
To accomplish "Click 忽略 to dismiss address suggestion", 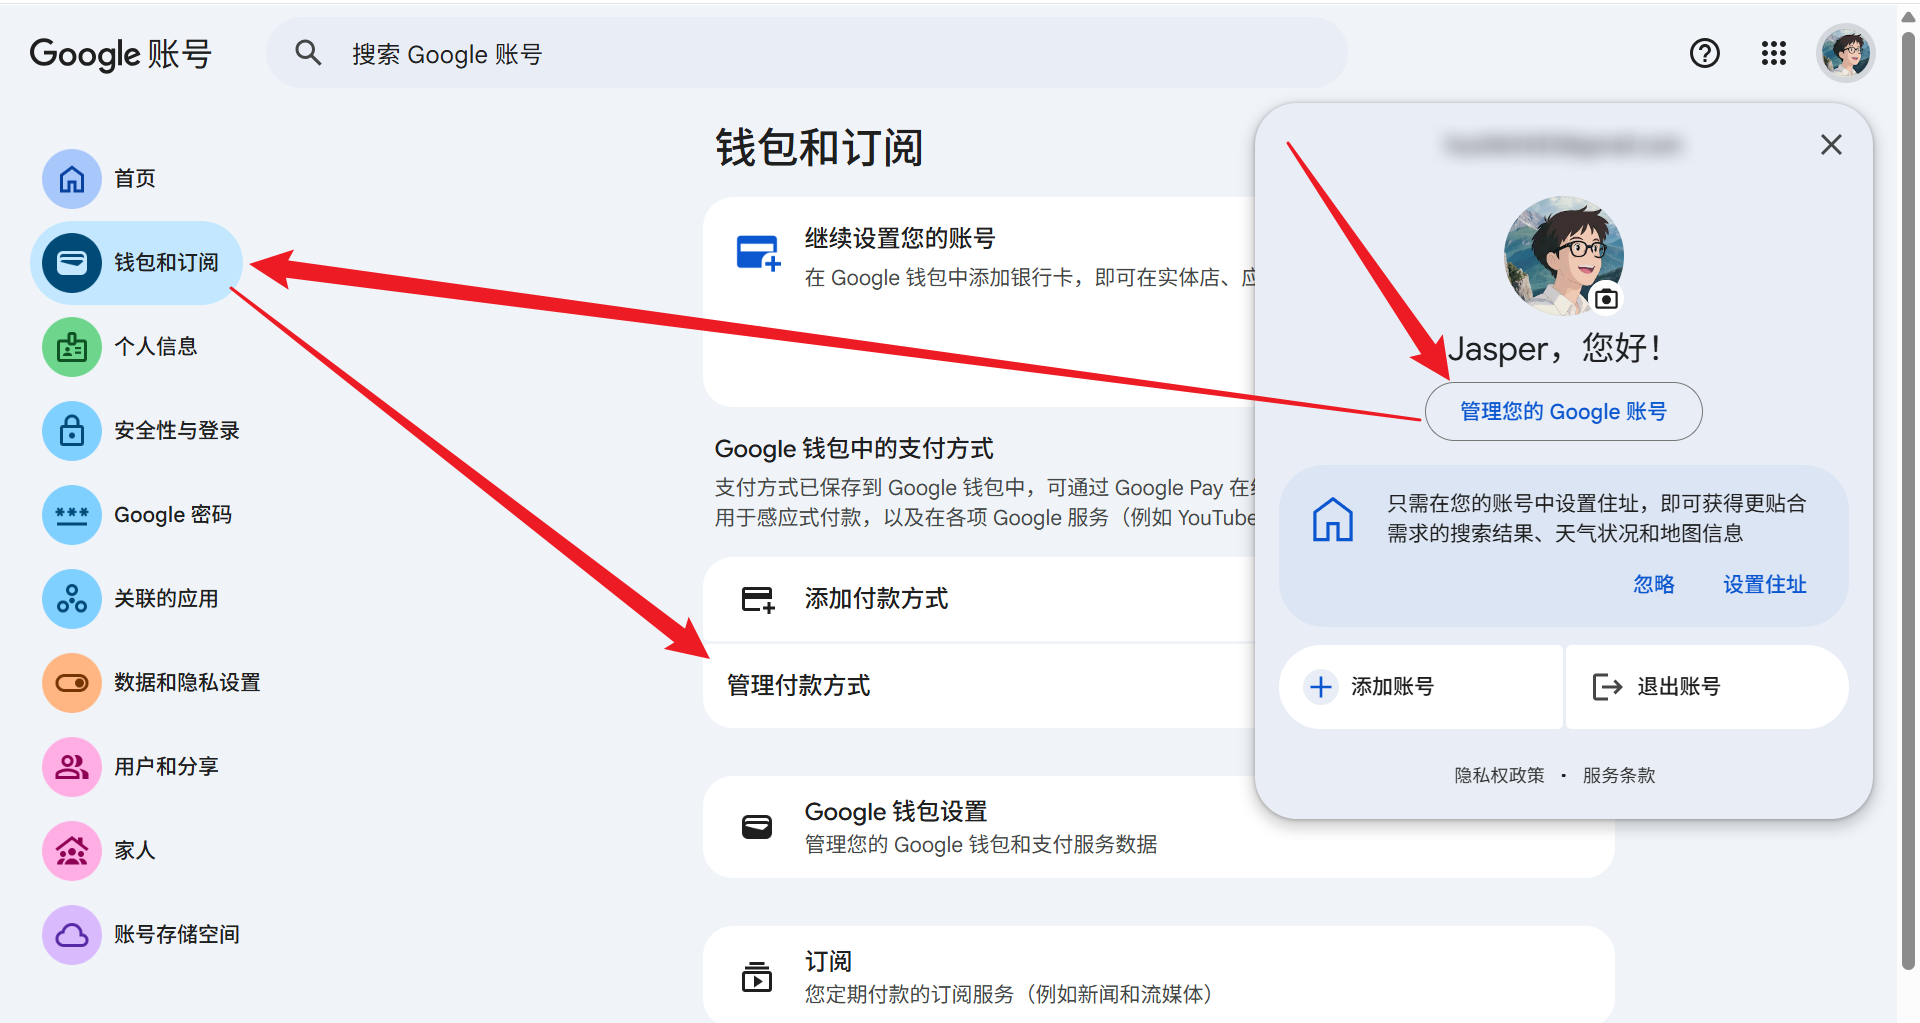I will pyautogui.click(x=1654, y=585).
